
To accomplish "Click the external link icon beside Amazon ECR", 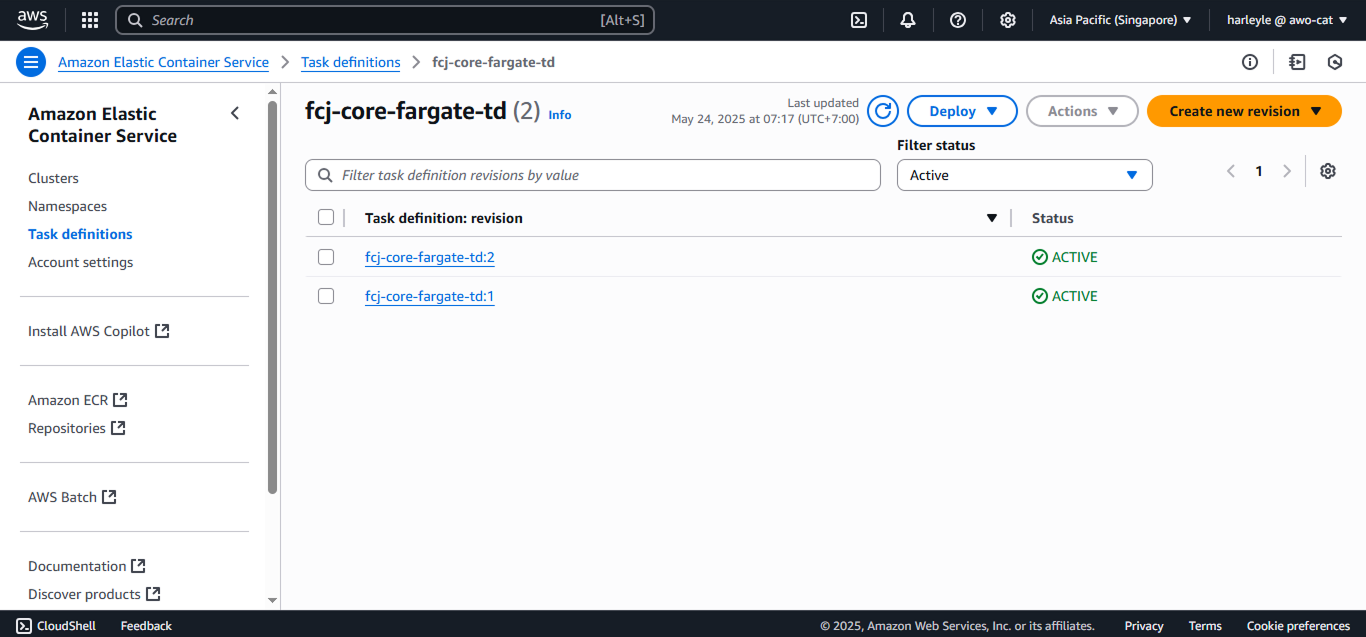I will click(120, 400).
